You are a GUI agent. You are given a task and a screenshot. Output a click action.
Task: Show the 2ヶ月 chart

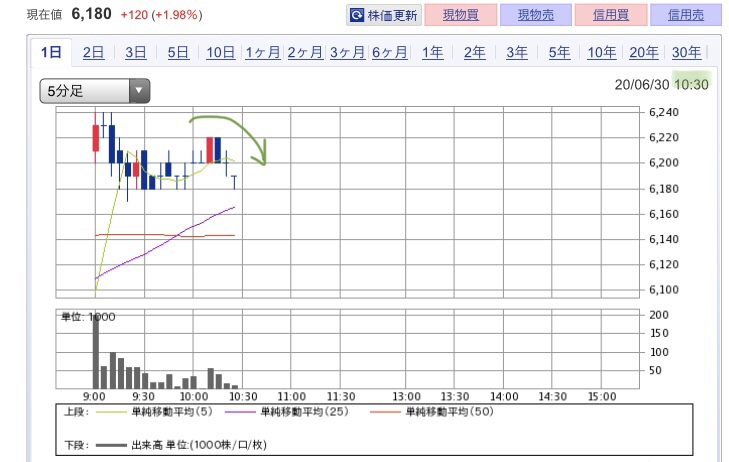click(305, 52)
